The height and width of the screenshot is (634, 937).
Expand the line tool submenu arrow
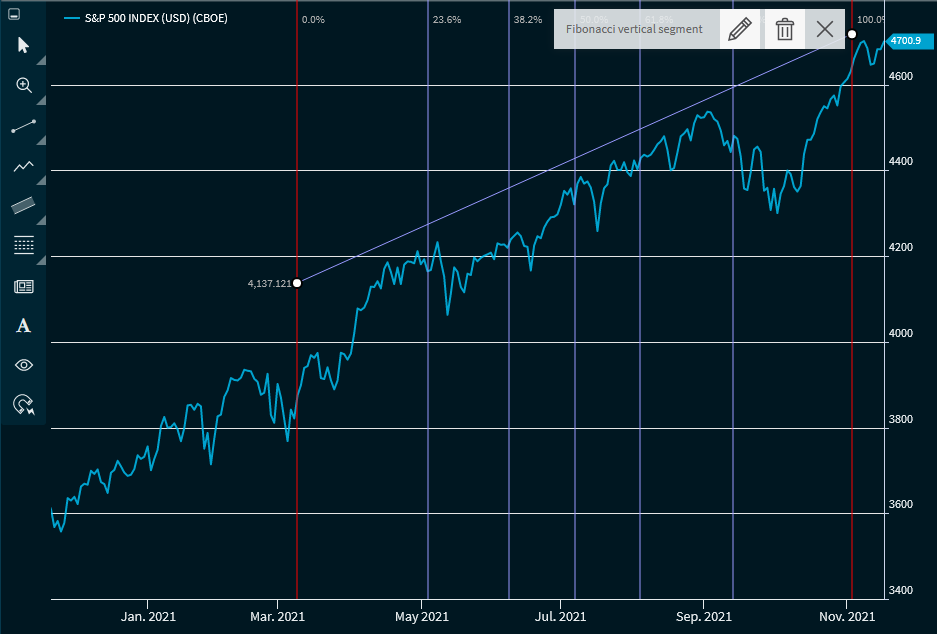41,141
